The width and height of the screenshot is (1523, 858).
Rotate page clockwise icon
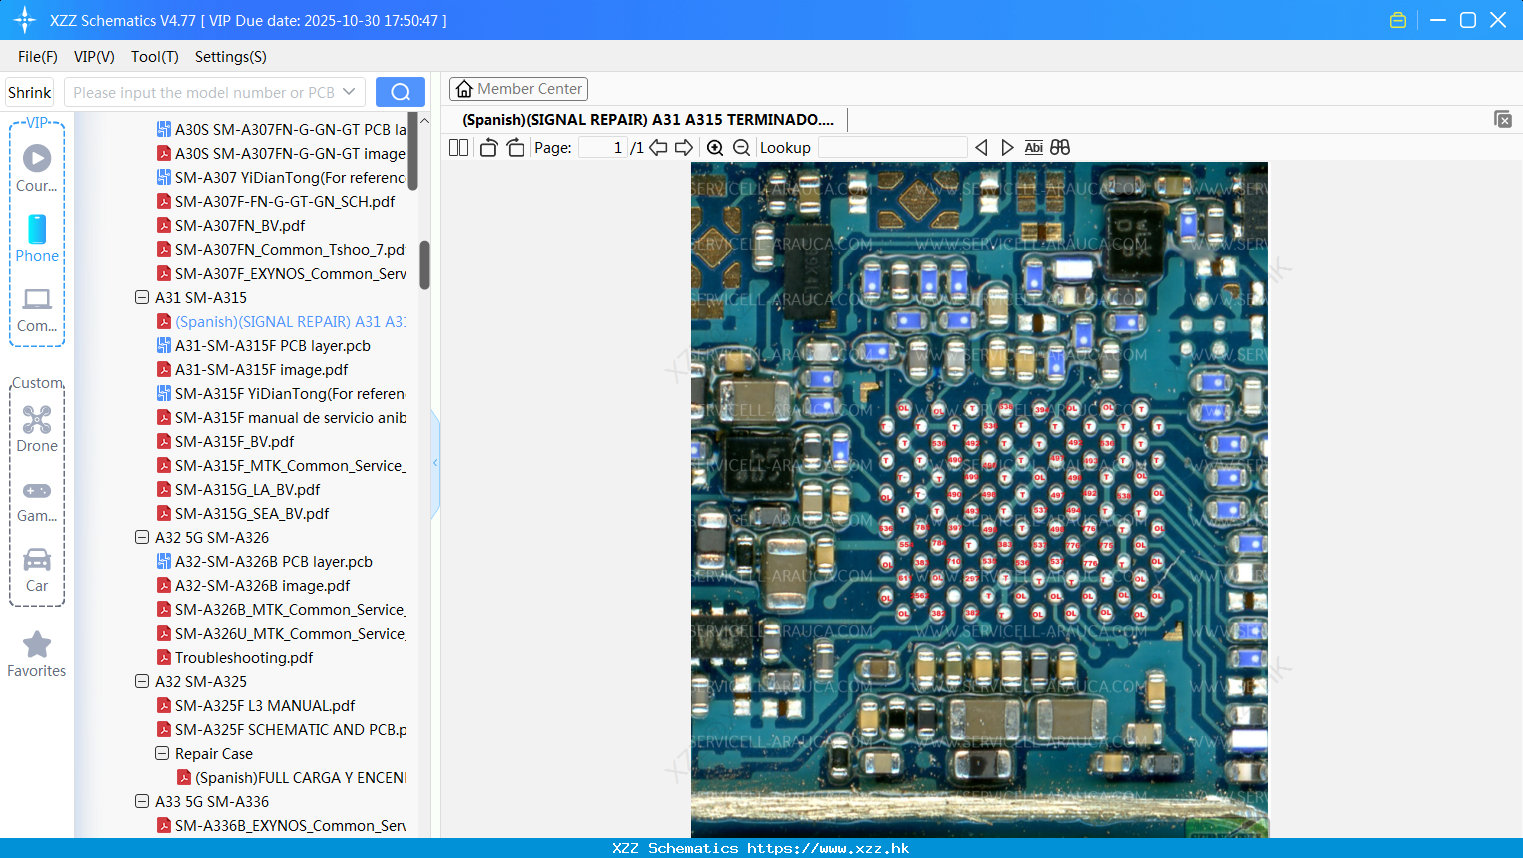tap(515, 147)
